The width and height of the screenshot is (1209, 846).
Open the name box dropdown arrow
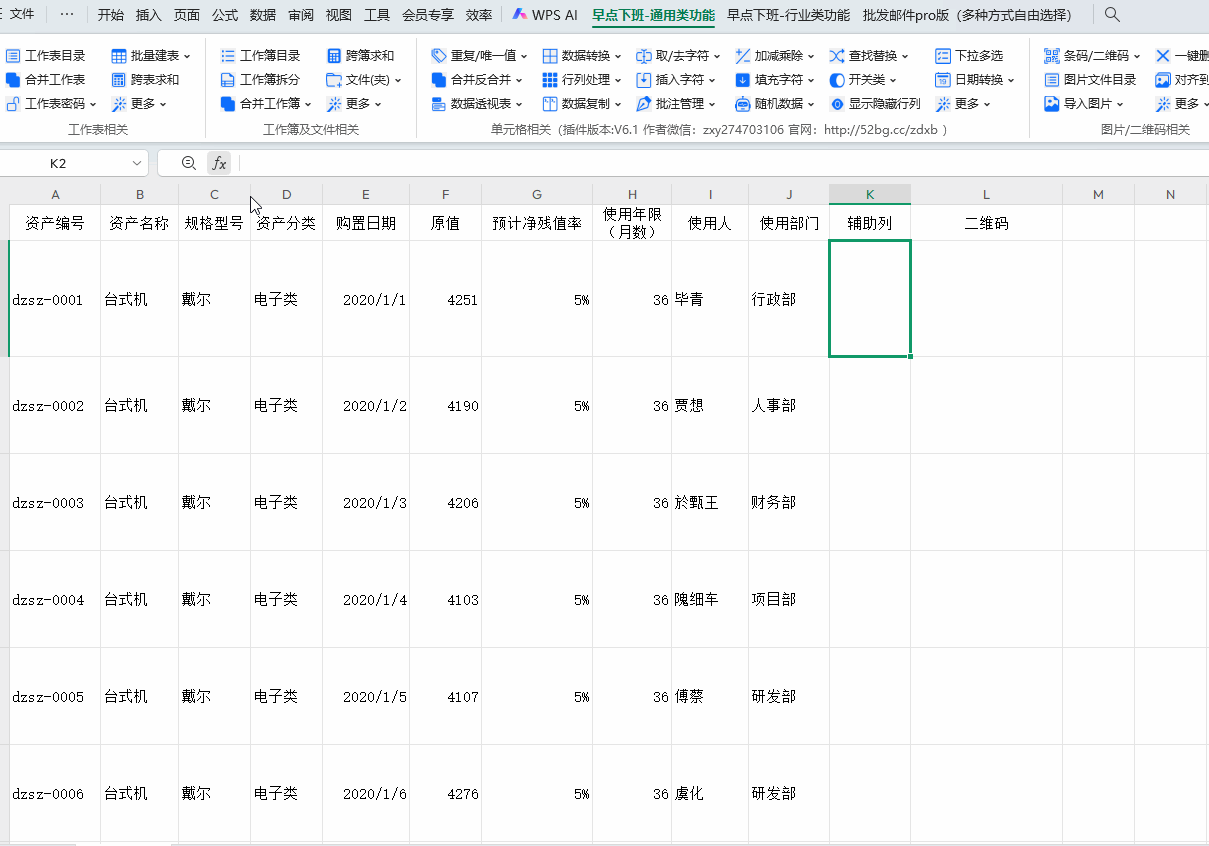pyautogui.click(x=137, y=163)
